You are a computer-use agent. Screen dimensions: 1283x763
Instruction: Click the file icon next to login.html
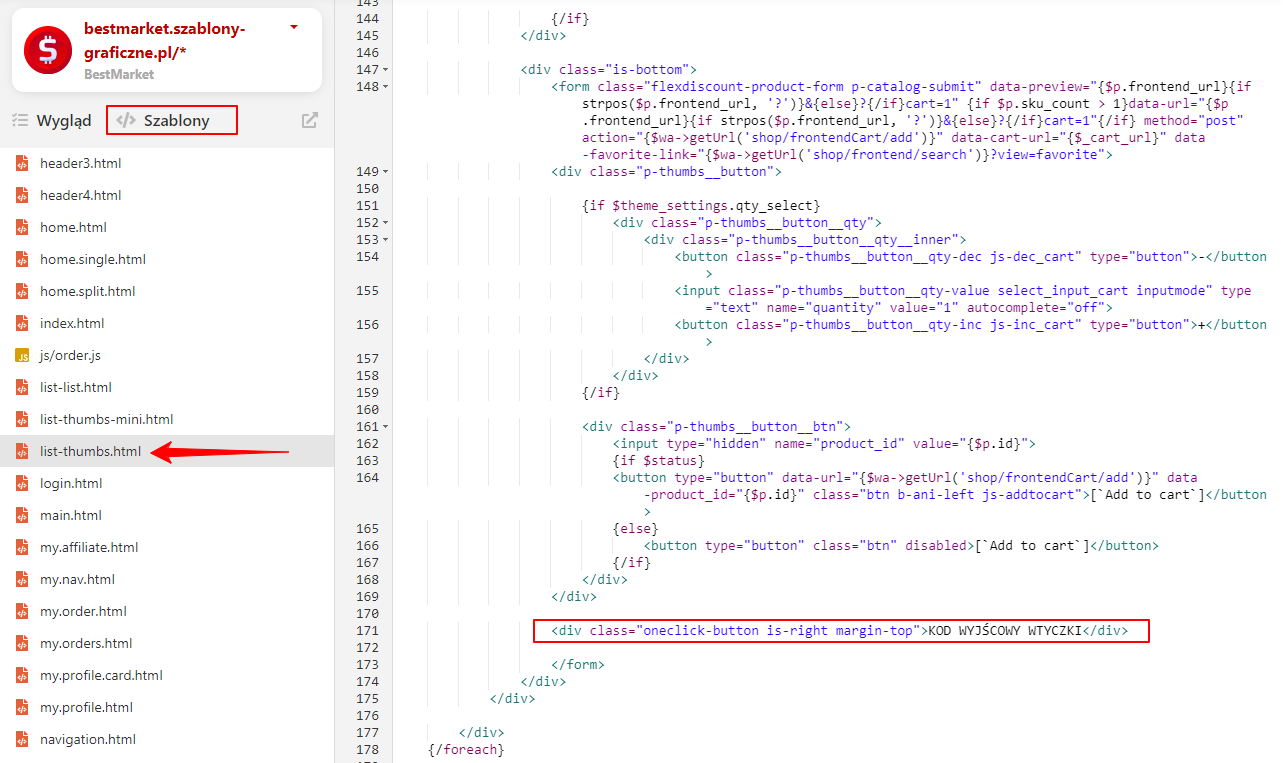click(23, 483)
